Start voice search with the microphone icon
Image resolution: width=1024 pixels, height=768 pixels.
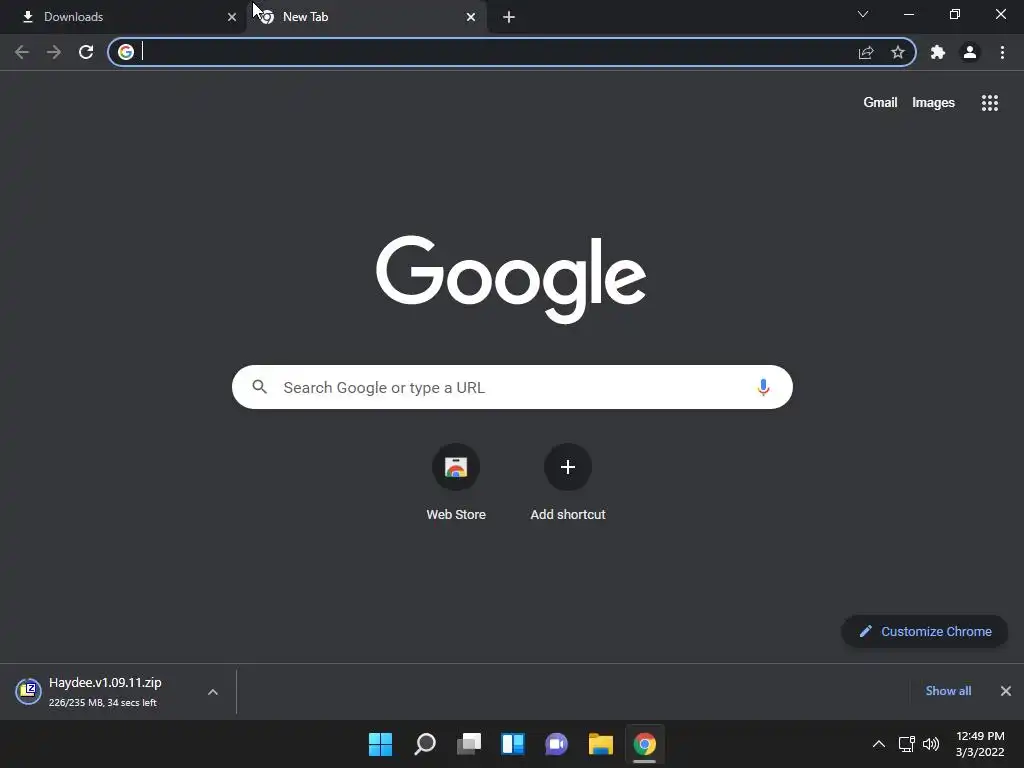(x=763, y=387)
